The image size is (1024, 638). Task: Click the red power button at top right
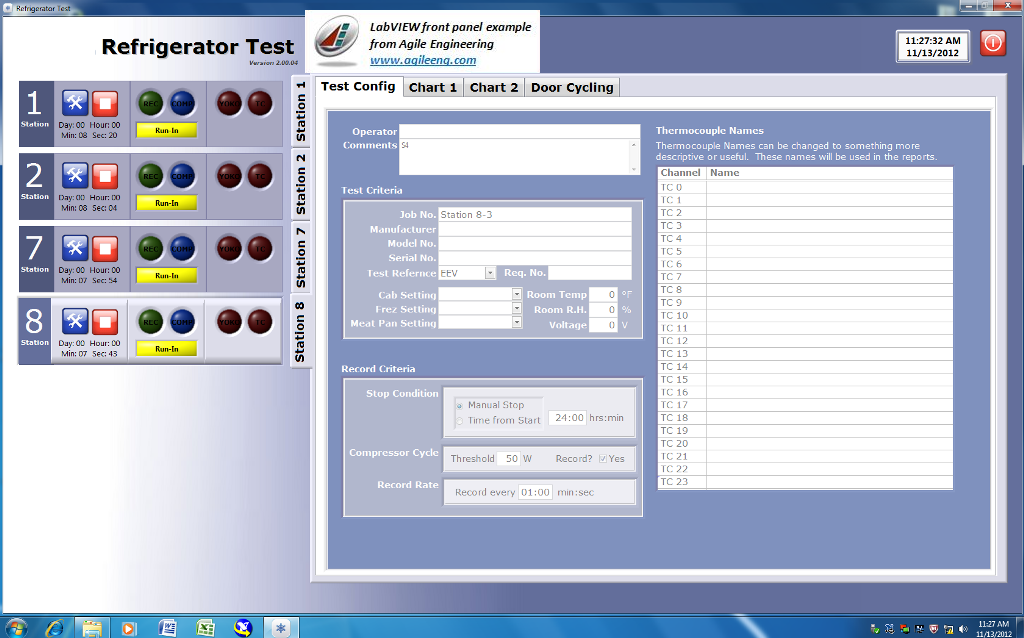pyautogui.click(x=993, y=43)
